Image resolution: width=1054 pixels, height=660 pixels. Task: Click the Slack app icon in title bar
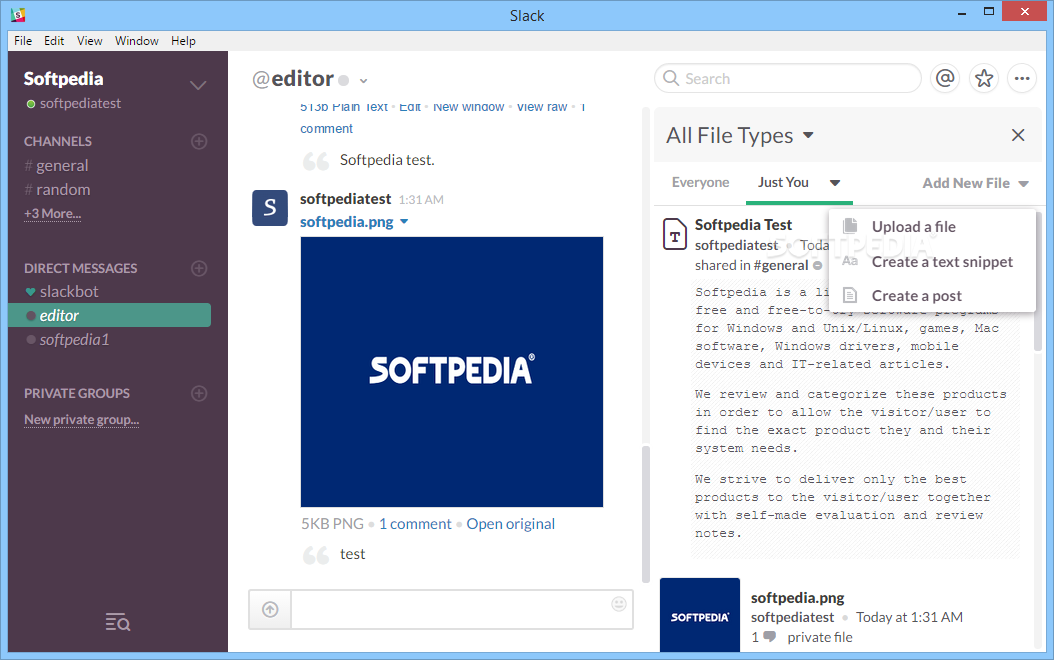18,14
